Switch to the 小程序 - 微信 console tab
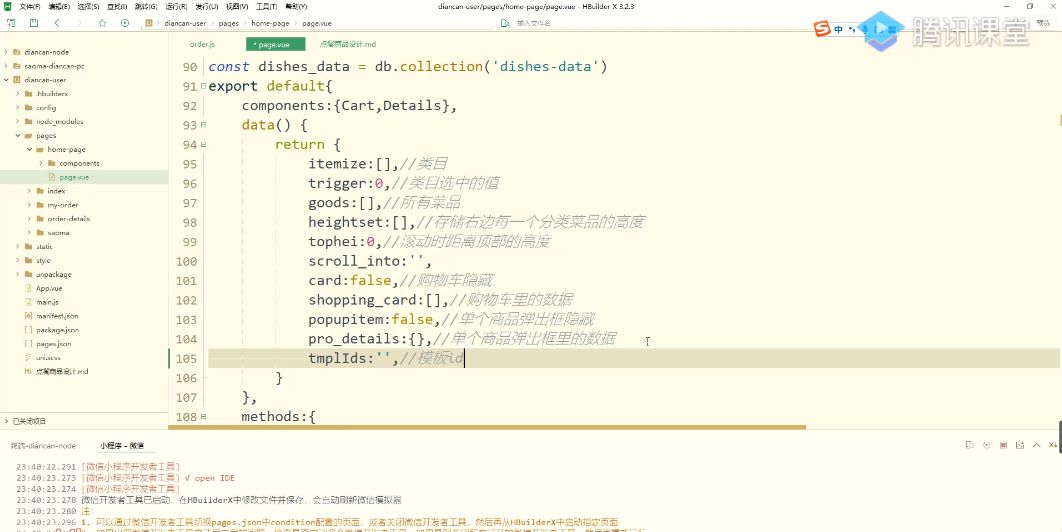1062x532 pixels. point(122,446)
